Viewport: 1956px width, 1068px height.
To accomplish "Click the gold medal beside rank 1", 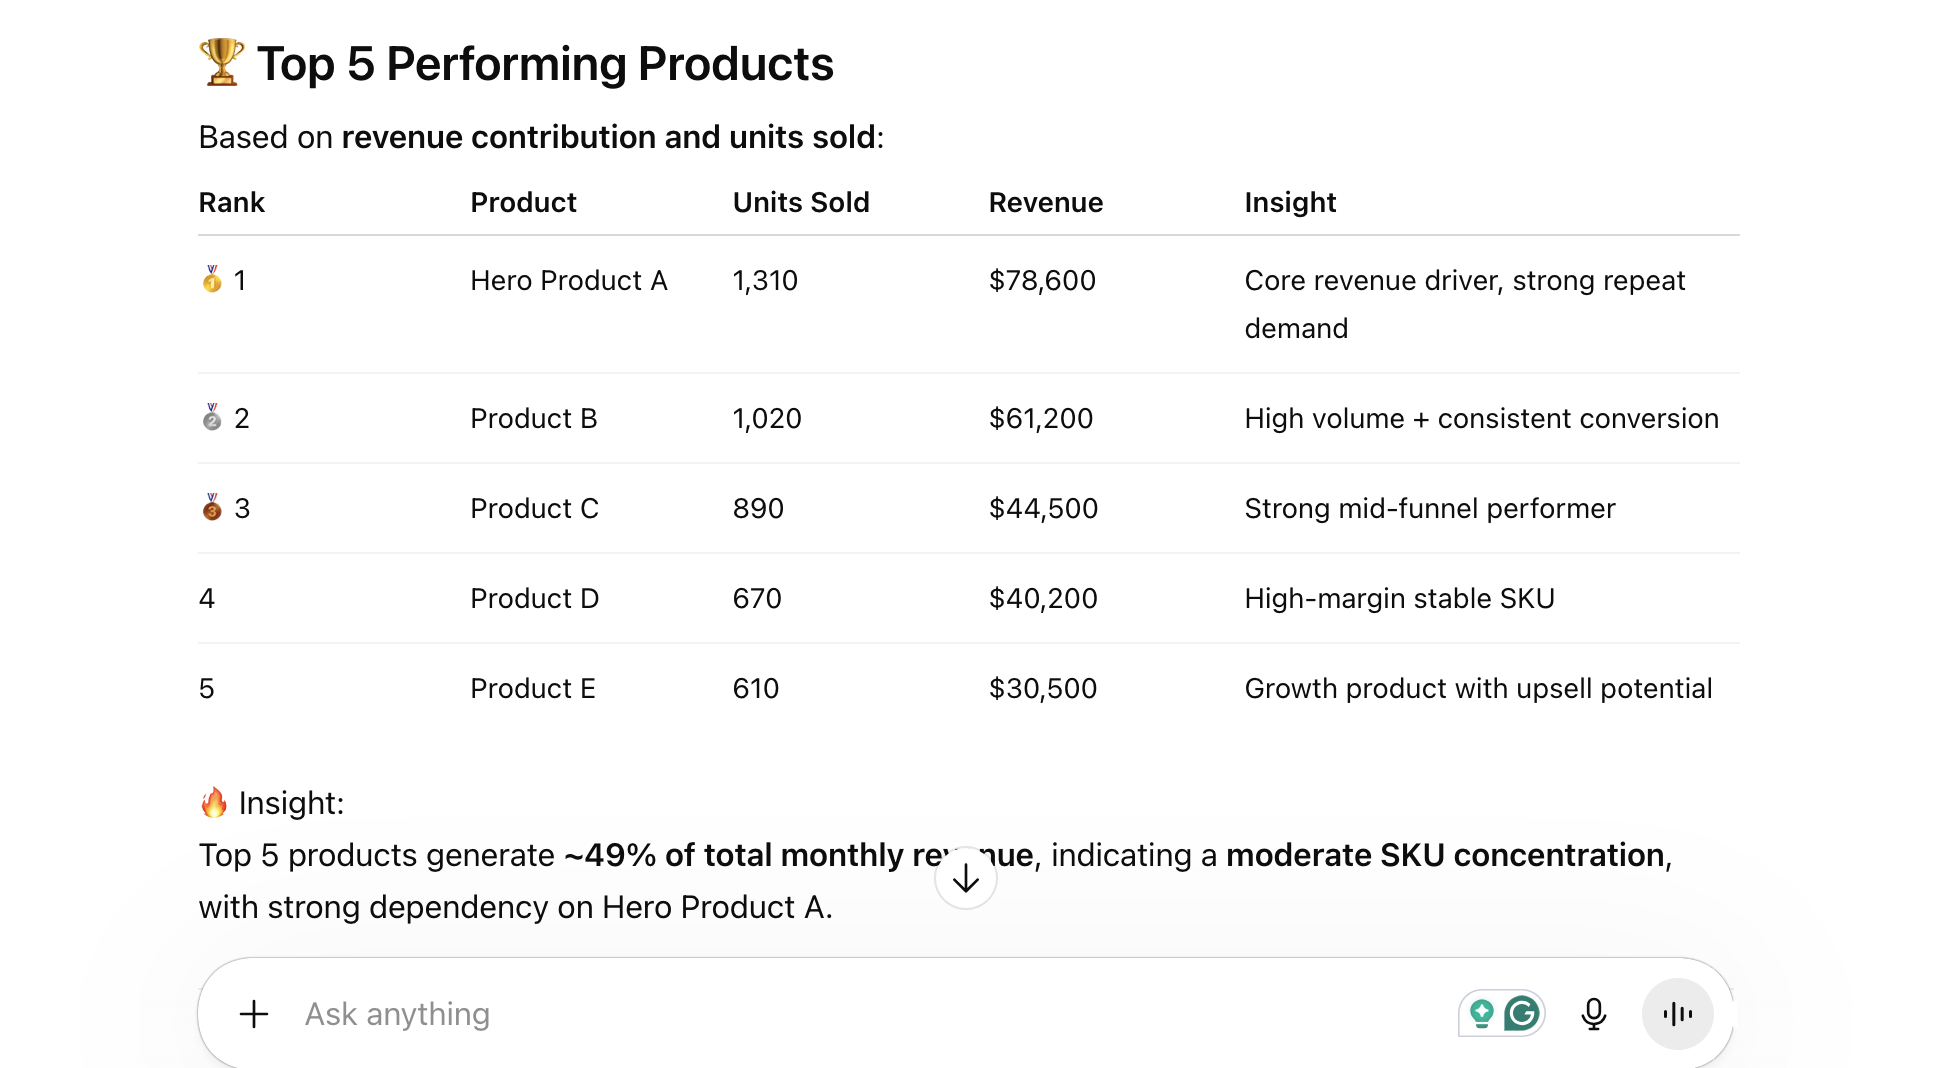I will (211, 281).
